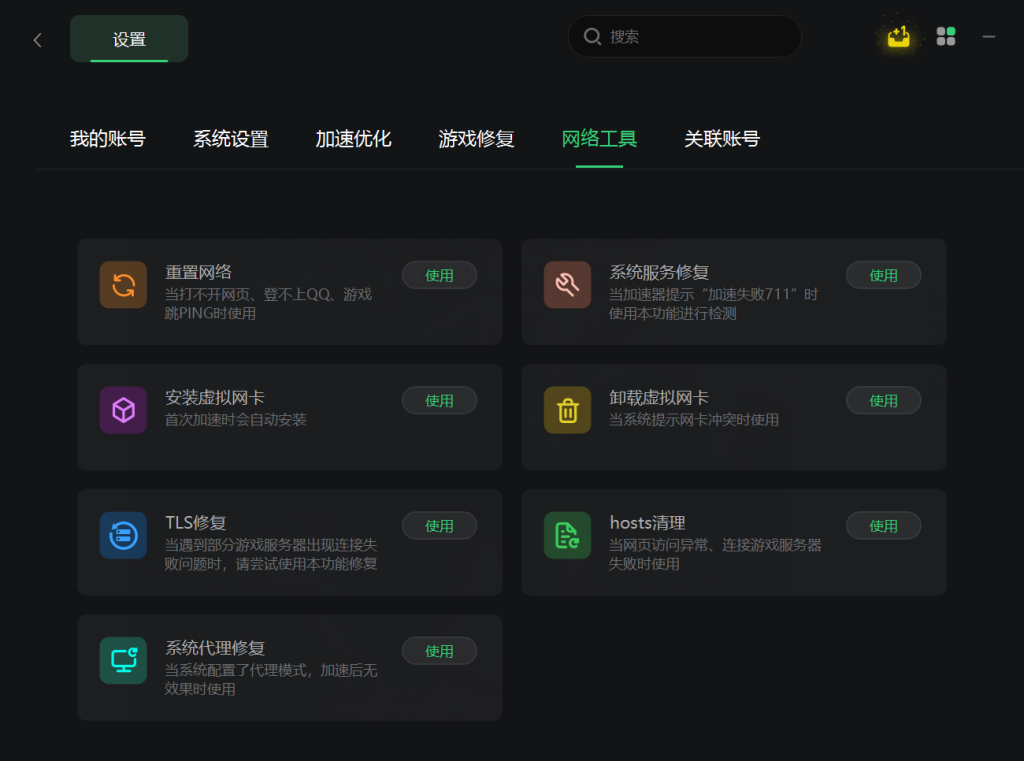Click 使用 beside 安装虚拟网卡
Image resolution: width=1024 pixels, height=761 pixels.
point(439,400)
